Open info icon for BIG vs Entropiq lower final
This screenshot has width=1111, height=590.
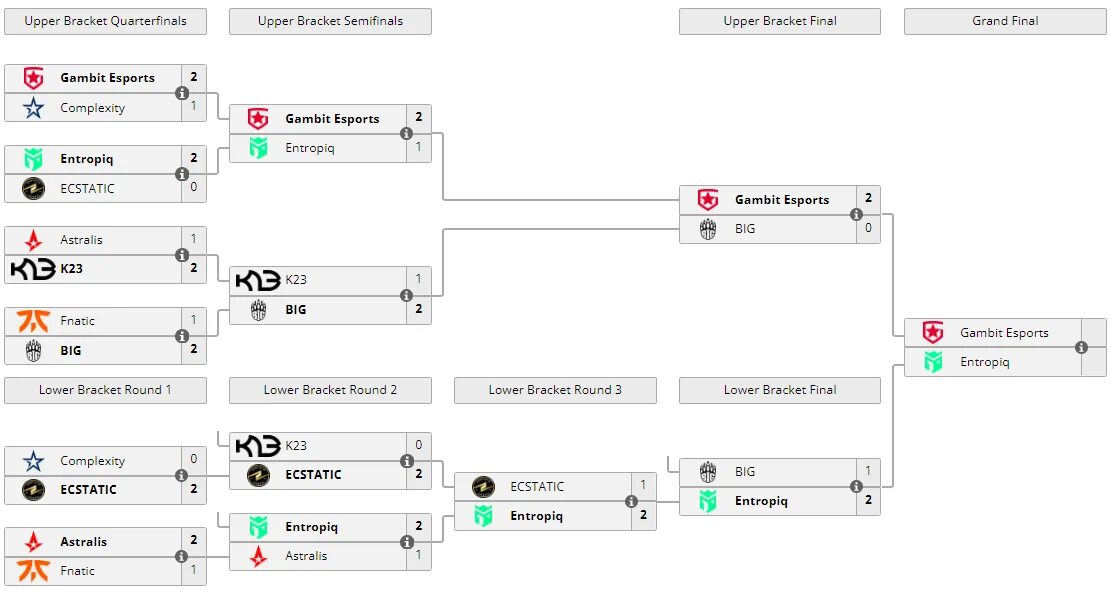[x=857, y=487]
